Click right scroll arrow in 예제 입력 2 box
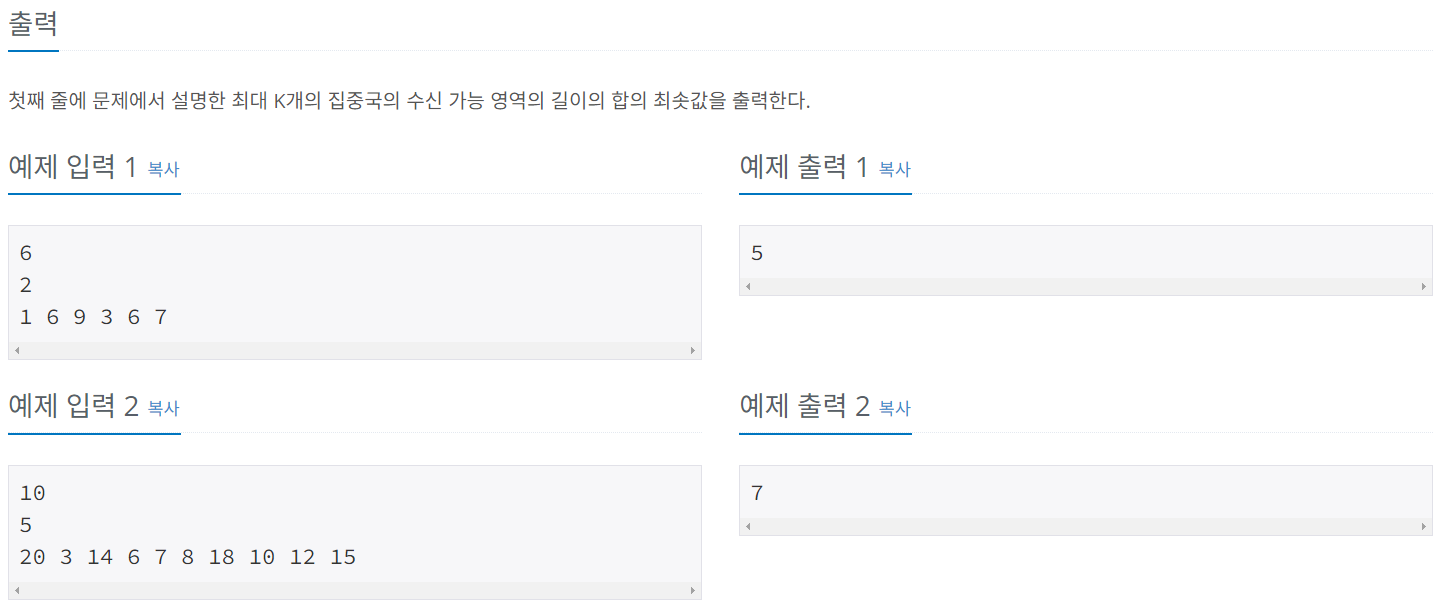This screenshot has height=607, width=1447. (x=693, y=591)
